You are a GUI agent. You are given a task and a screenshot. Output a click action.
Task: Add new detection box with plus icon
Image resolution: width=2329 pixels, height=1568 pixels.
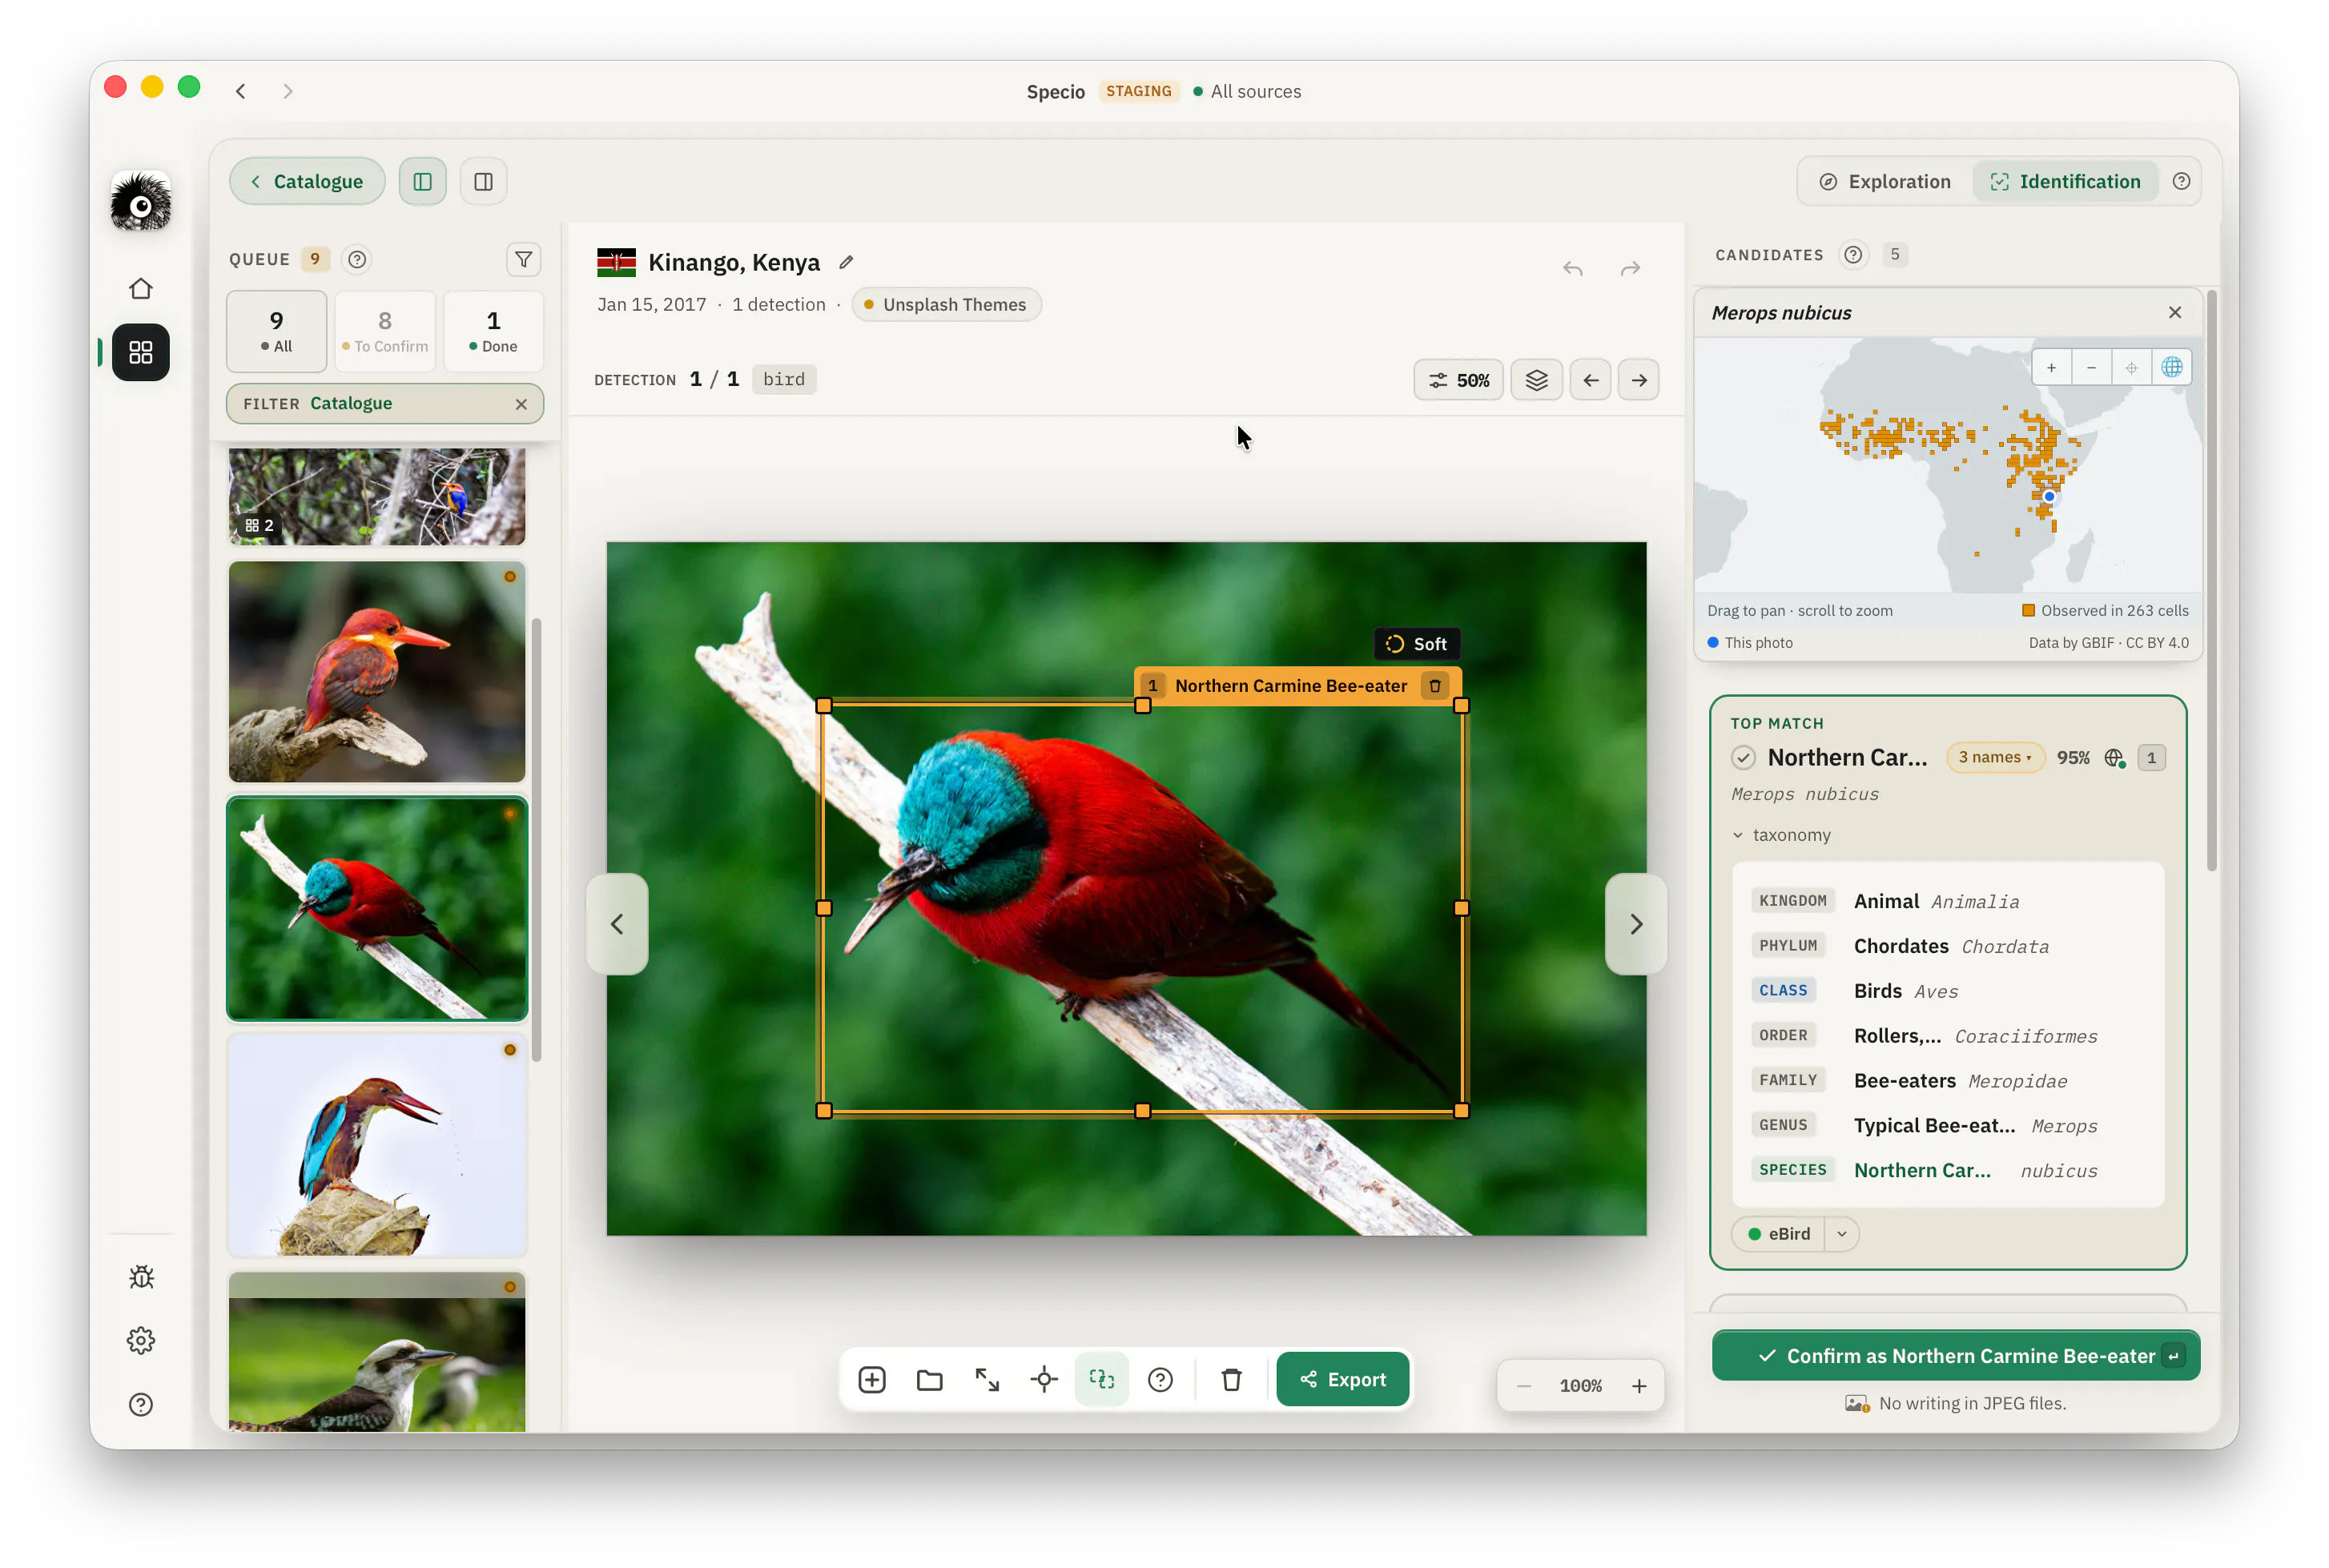(872, 1380)
